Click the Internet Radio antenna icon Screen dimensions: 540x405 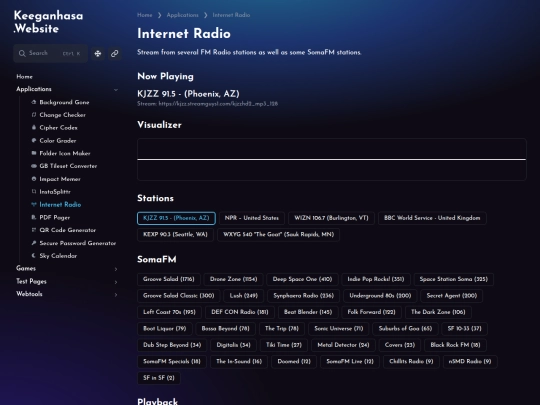click(34, 204)
